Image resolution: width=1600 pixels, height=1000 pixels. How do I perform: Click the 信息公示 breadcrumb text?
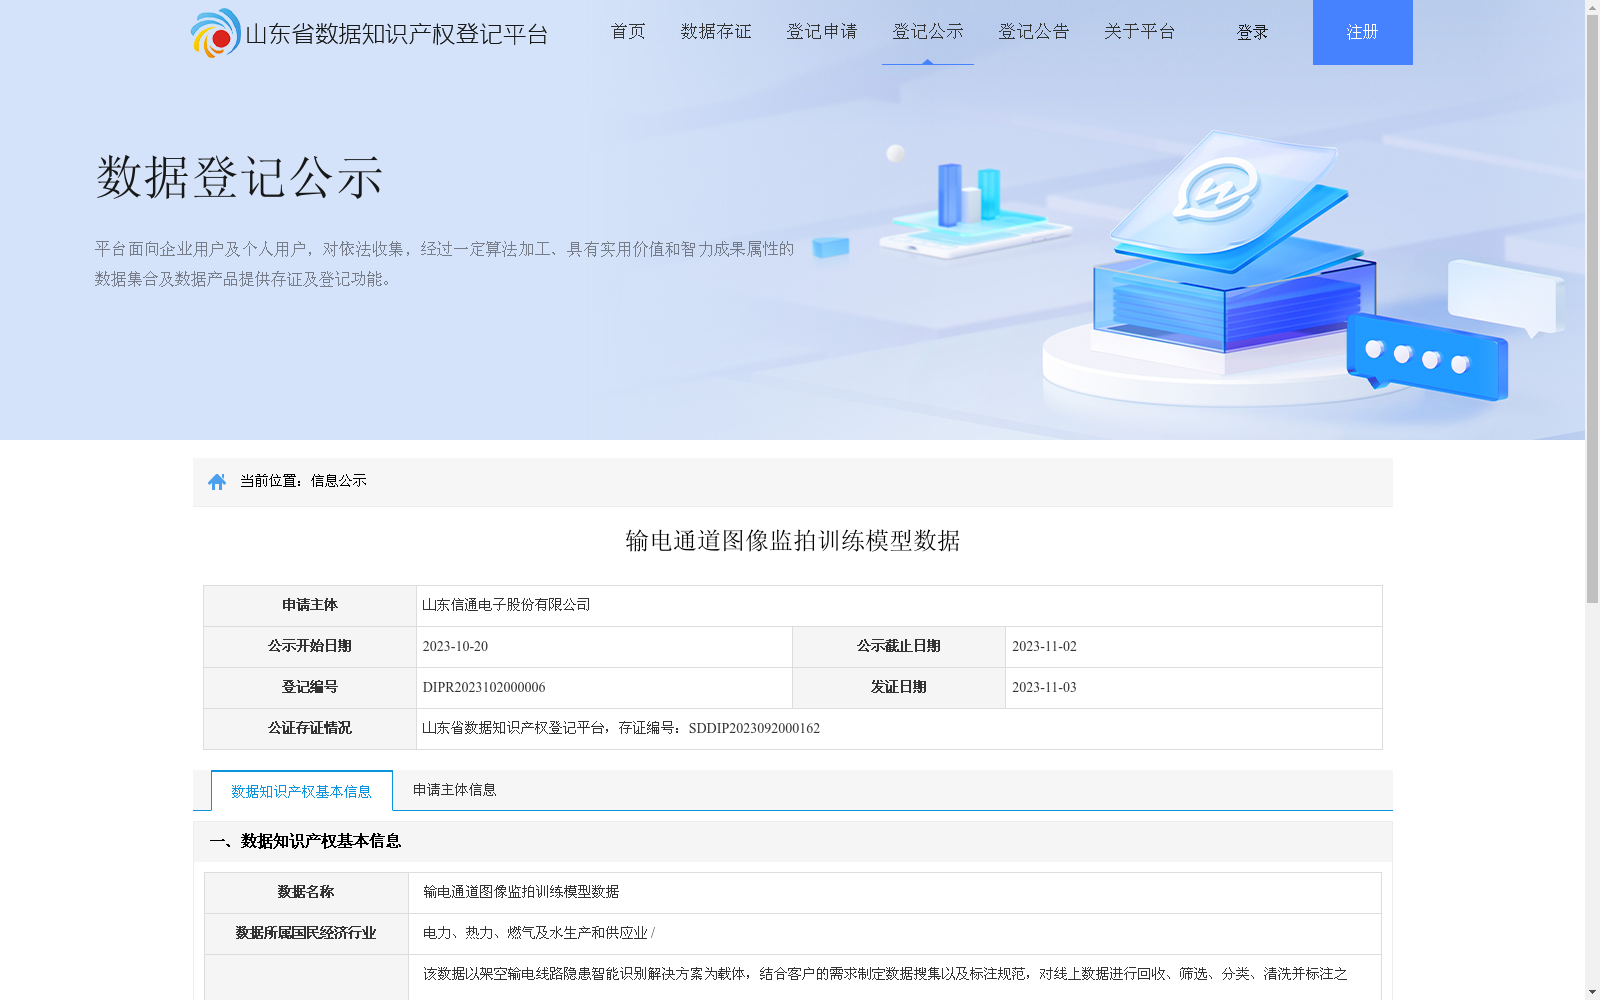coord(339,481)
